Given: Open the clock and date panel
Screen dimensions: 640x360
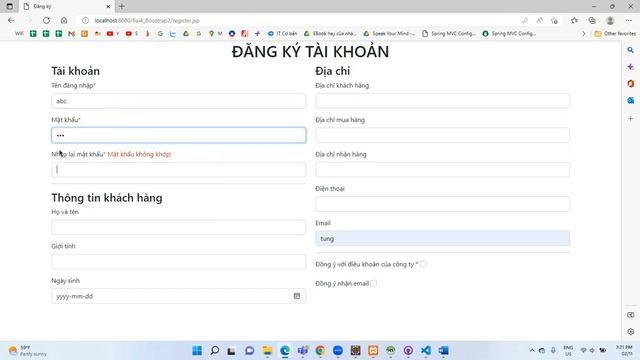Looking at the screenshot, I should (x=624, y=351).
